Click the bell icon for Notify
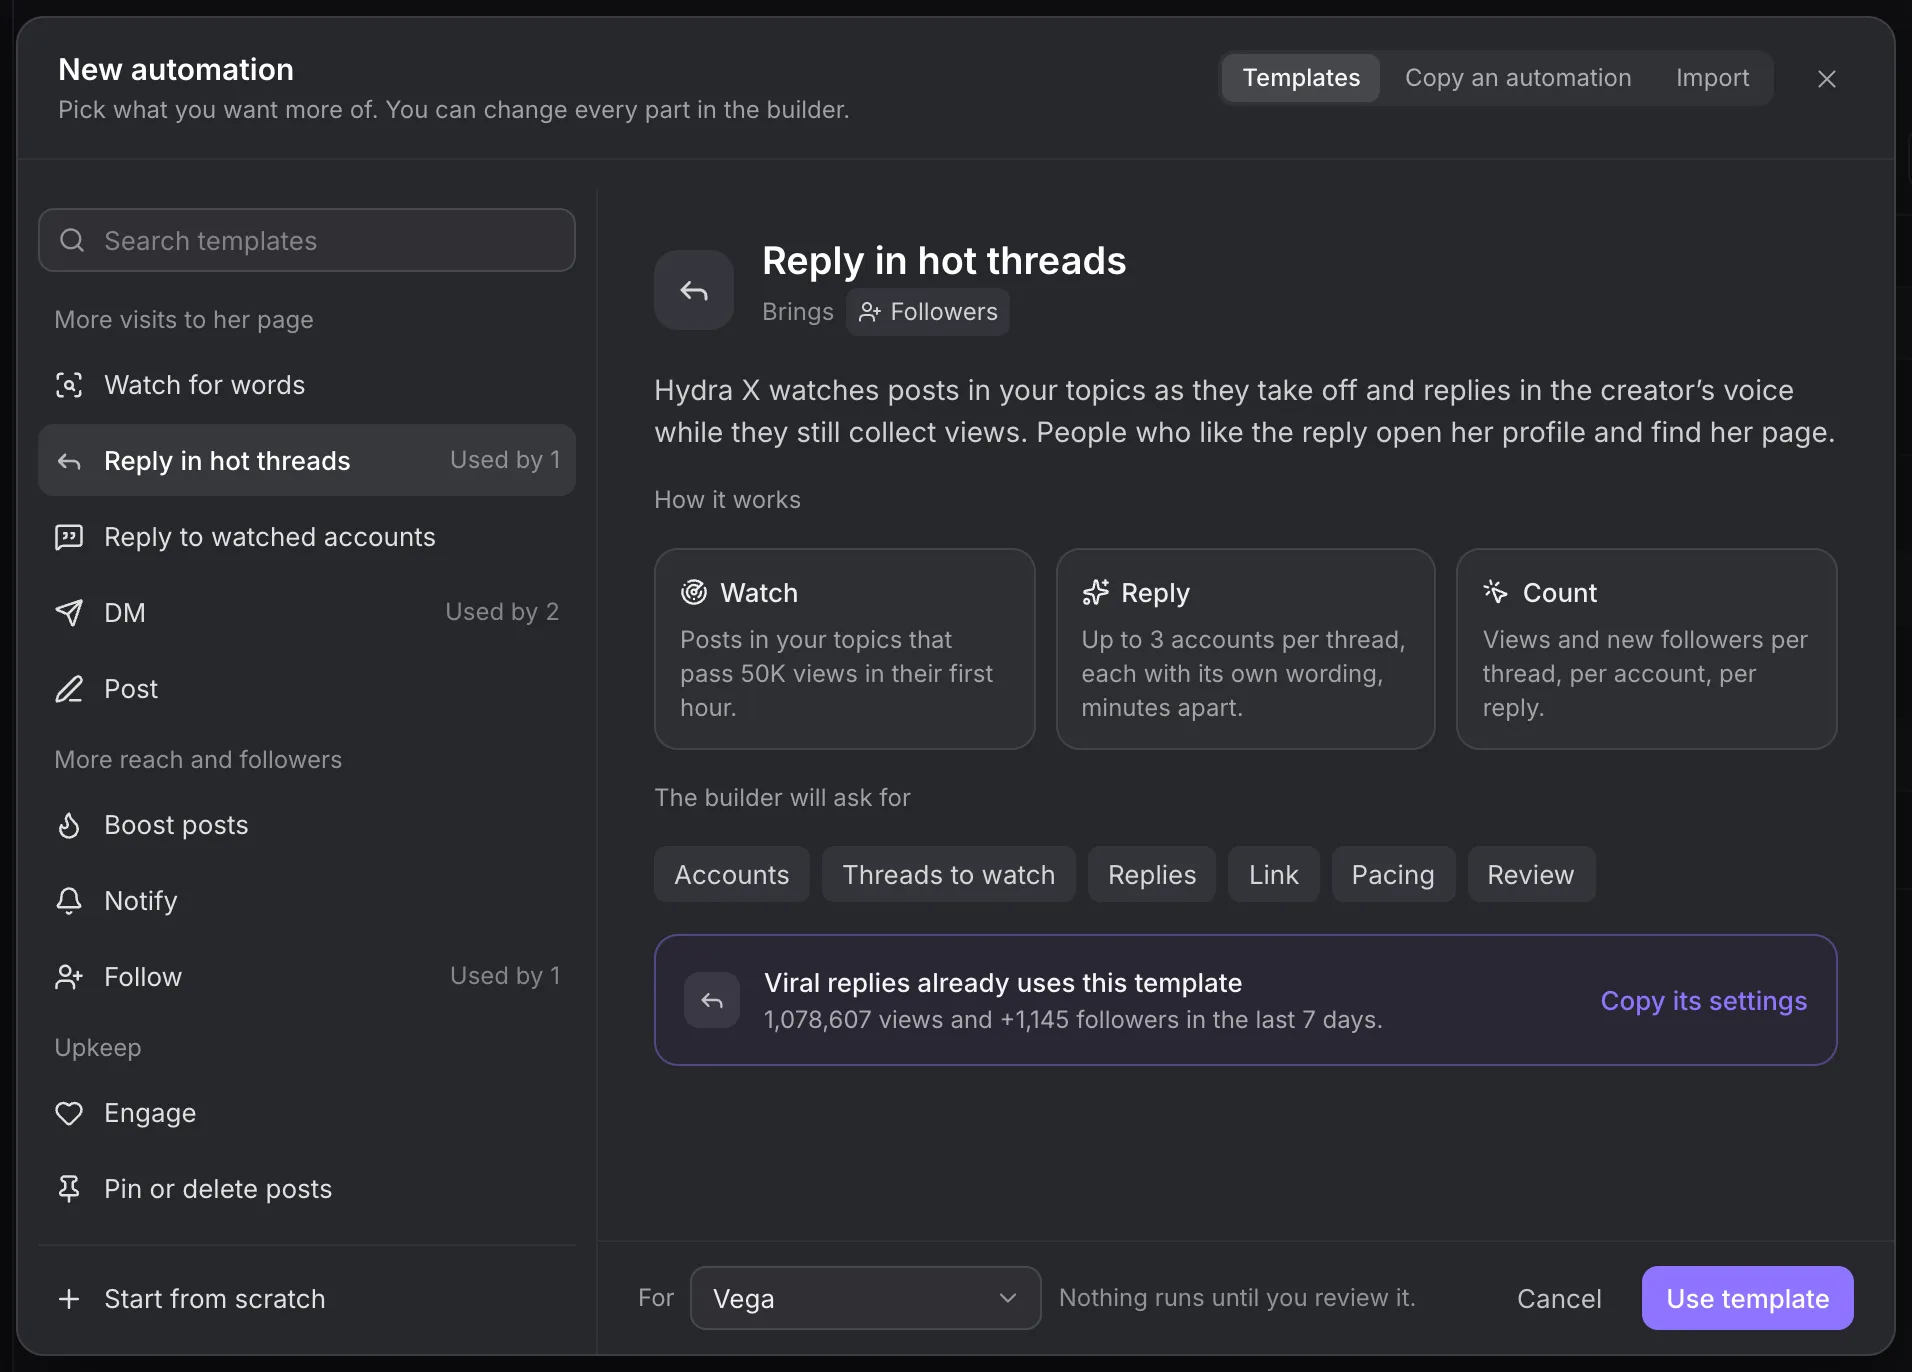1912x1372 pixels. coord(69,901)
